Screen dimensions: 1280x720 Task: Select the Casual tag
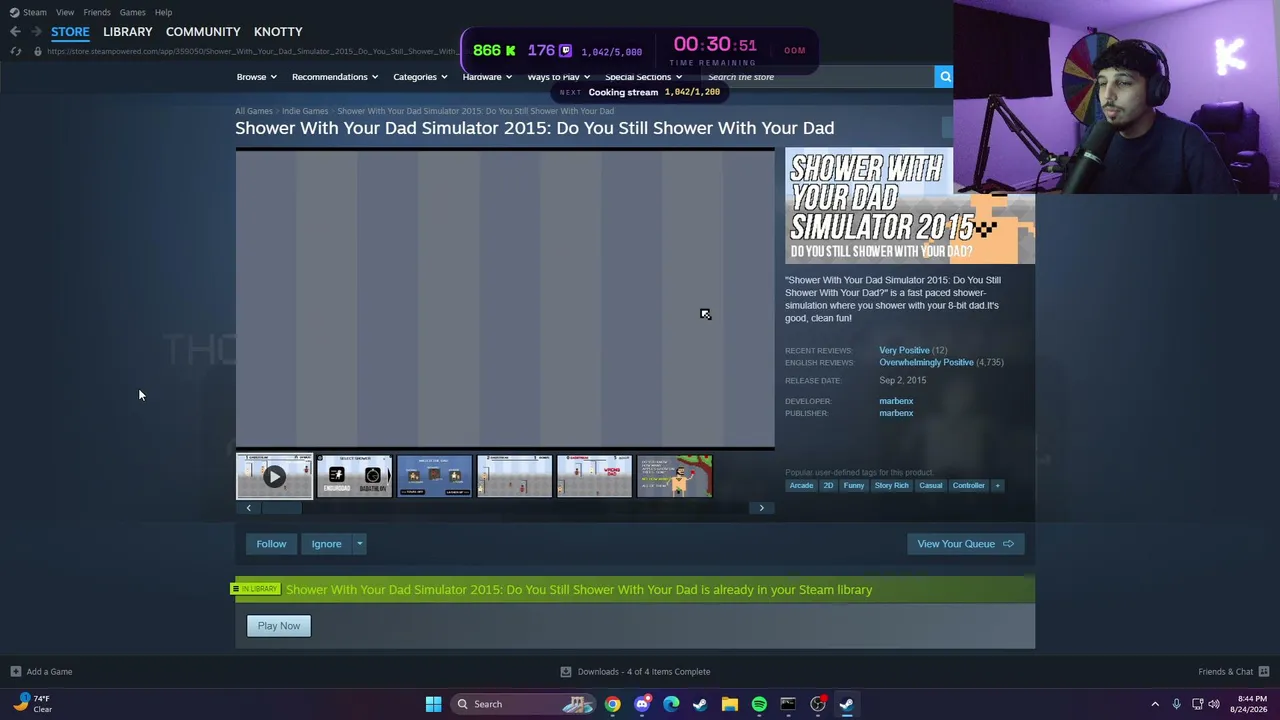931,486
